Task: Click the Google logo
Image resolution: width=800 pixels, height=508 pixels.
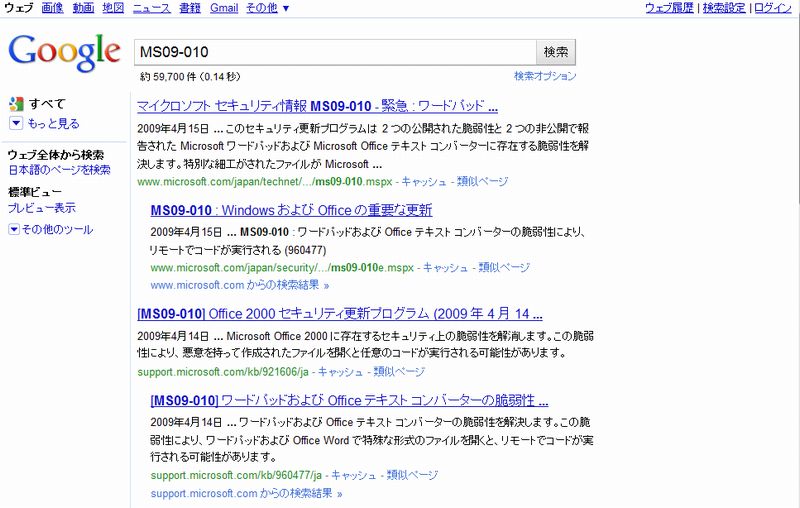Action: click(64, 53)
